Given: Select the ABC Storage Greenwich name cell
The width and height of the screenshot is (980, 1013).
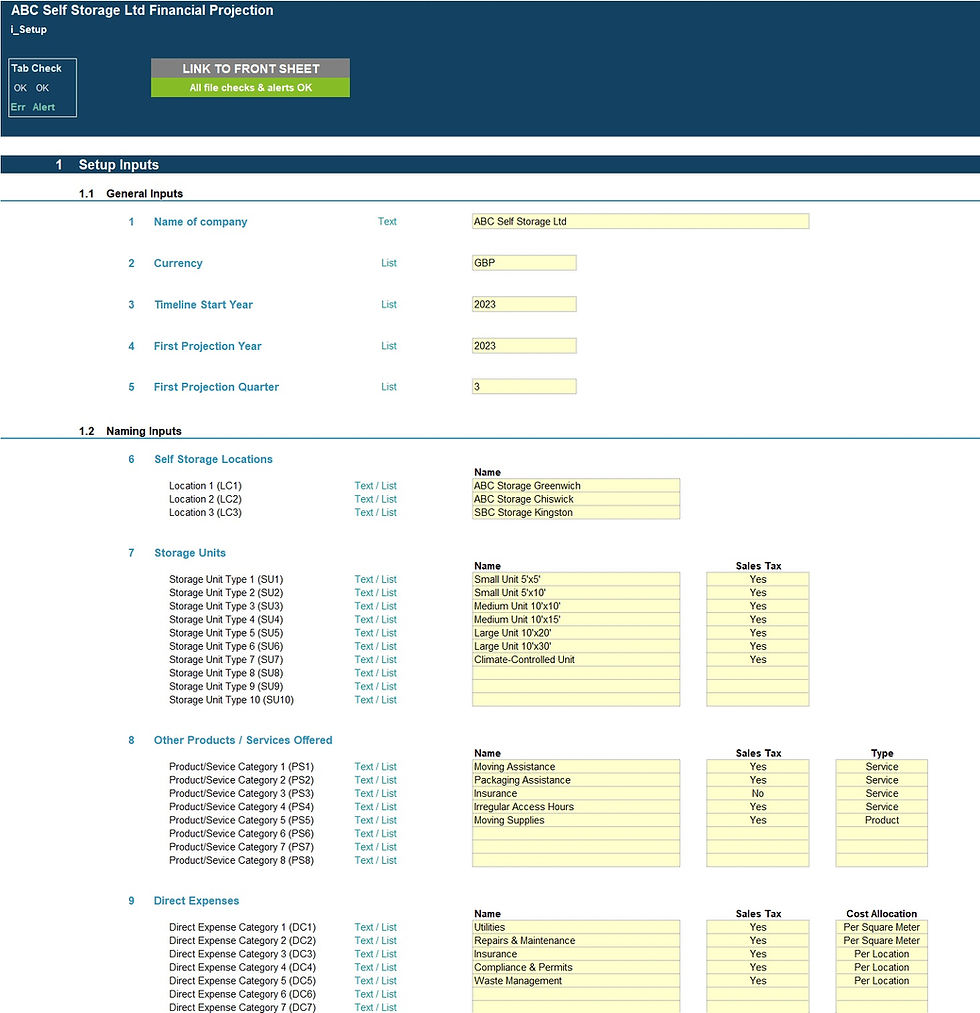Looking at the screenshot, I should coord(576,485).
